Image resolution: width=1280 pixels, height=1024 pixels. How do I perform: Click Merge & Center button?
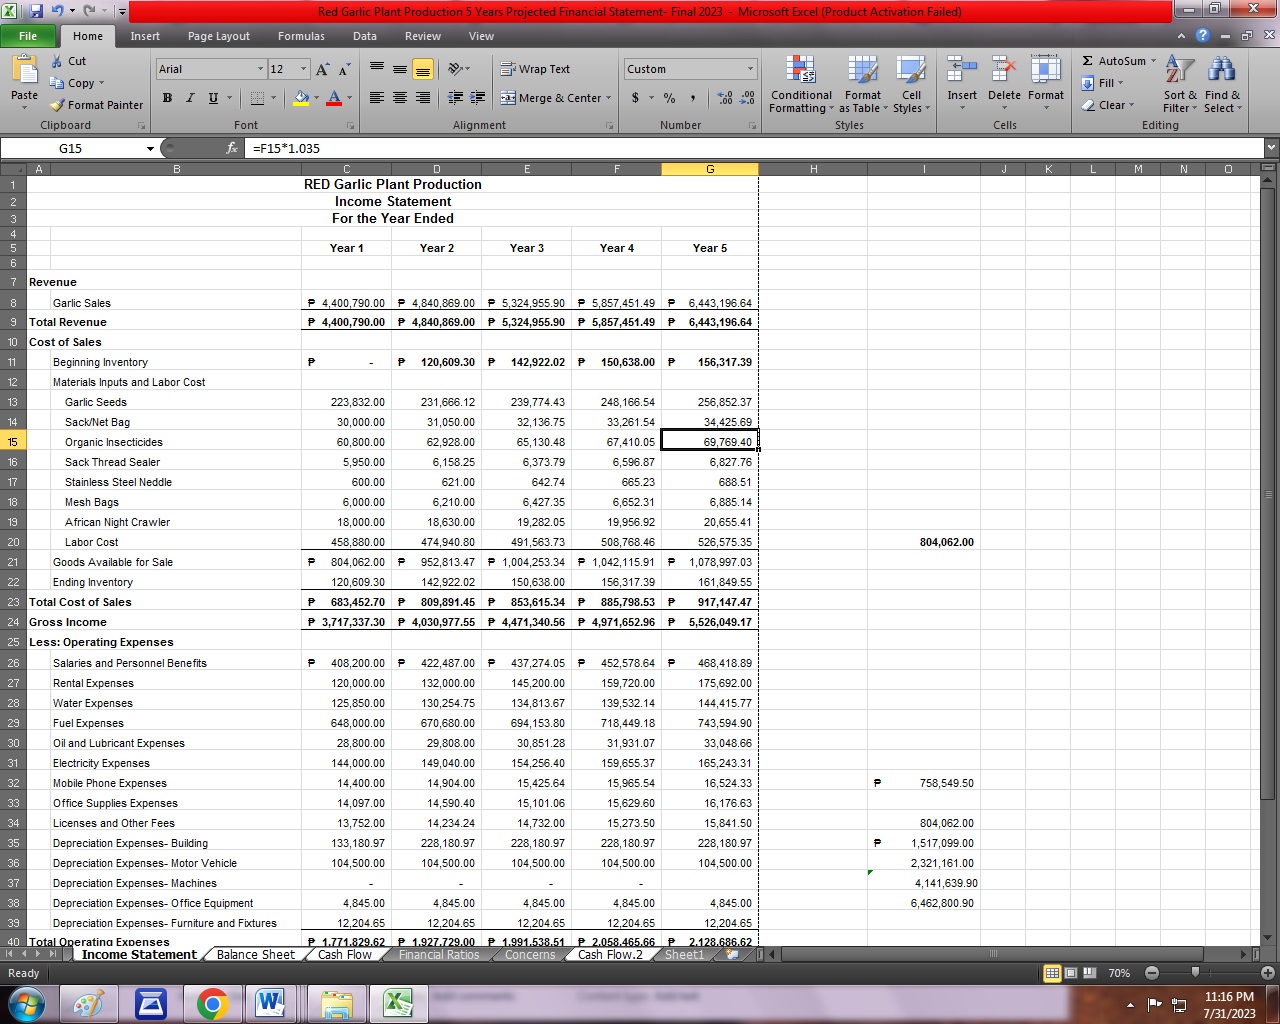point(551,98)
